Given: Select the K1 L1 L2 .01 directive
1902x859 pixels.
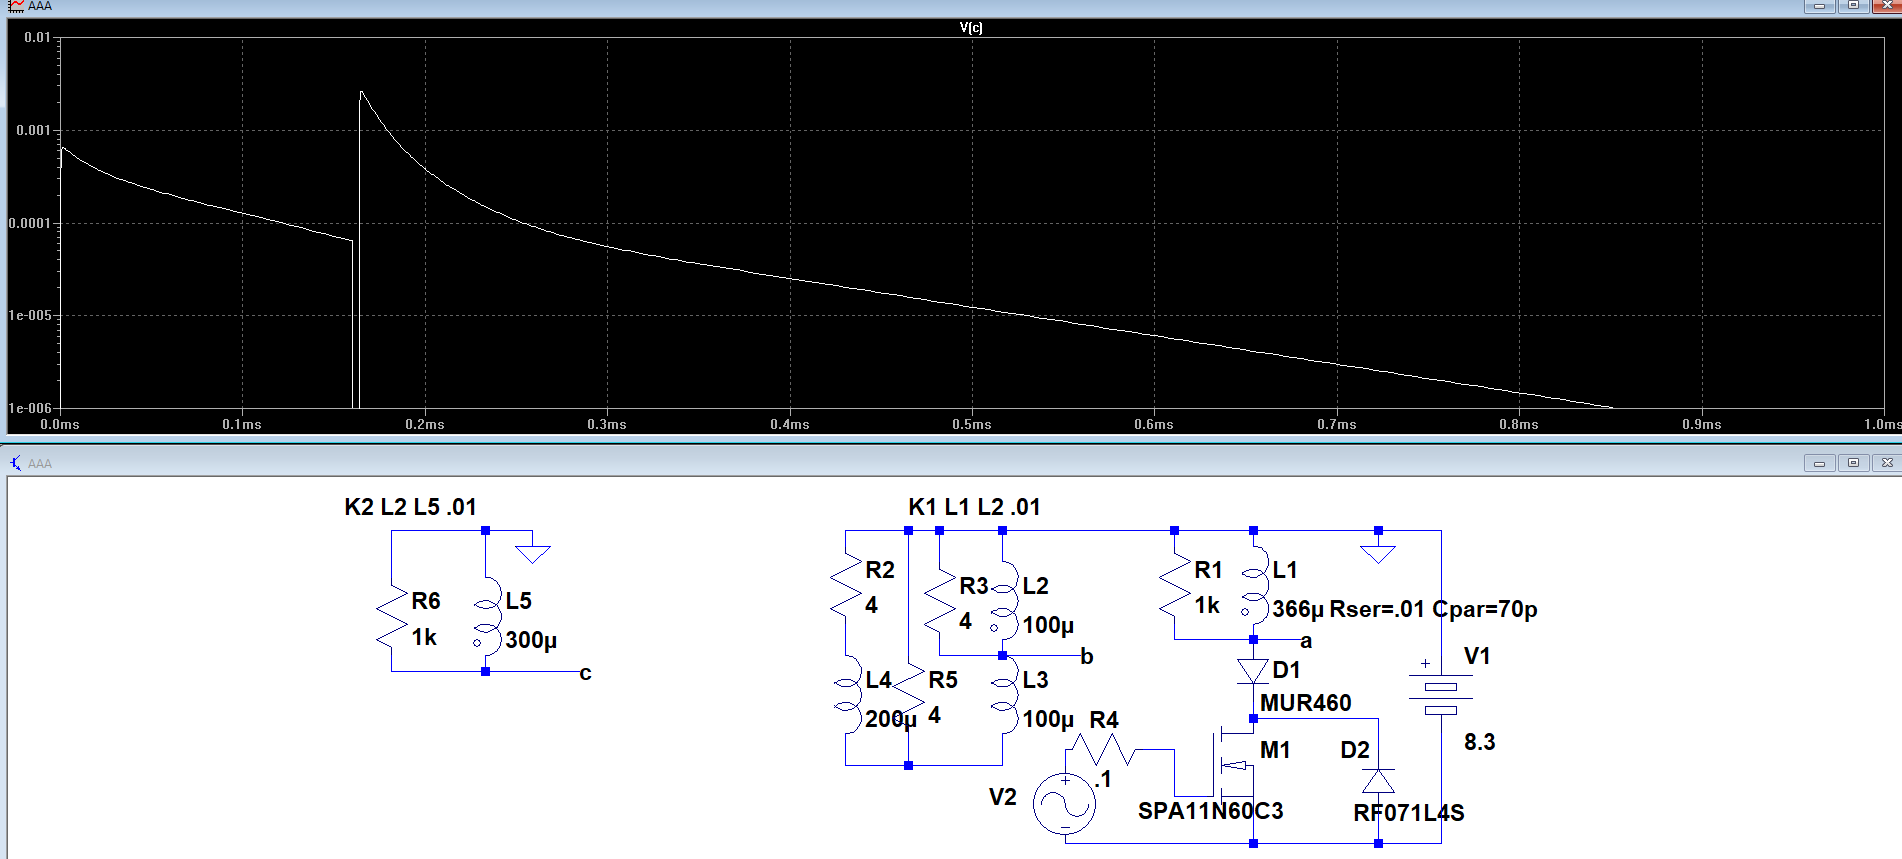Looking at the screenshot, I should [974, 507].
